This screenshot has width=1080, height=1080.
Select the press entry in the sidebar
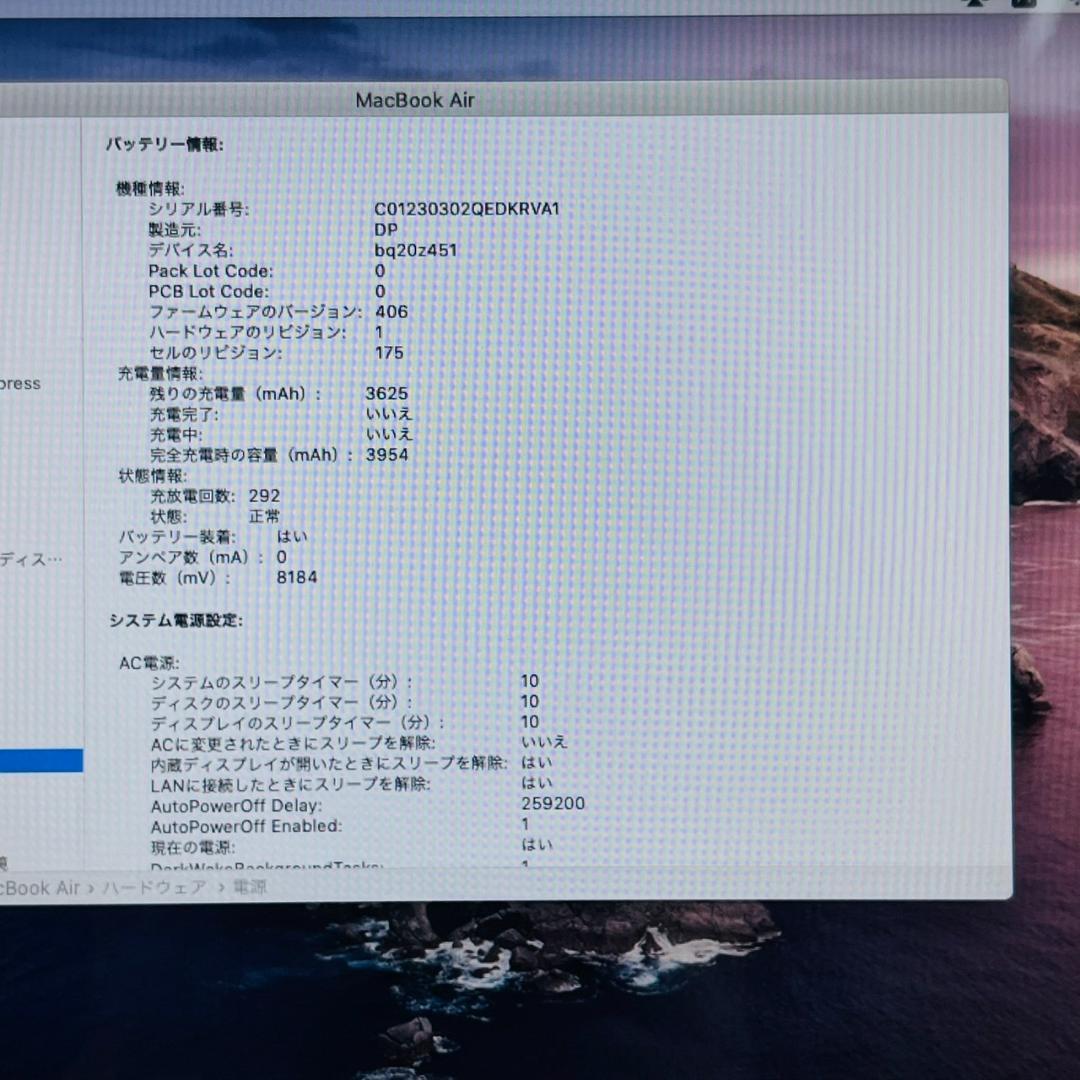click(20, 383)
